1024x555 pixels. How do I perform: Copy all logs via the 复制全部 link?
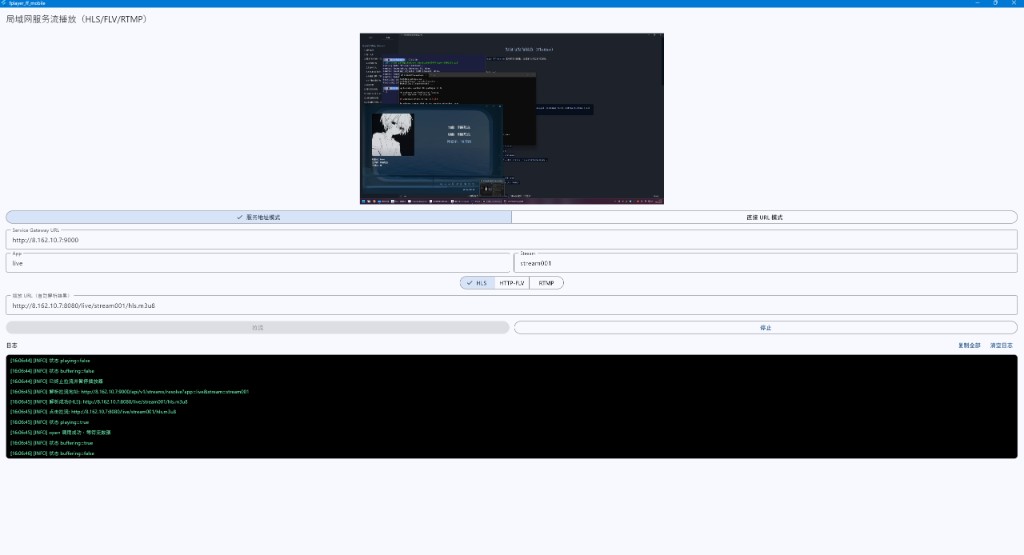click(969, 345)
